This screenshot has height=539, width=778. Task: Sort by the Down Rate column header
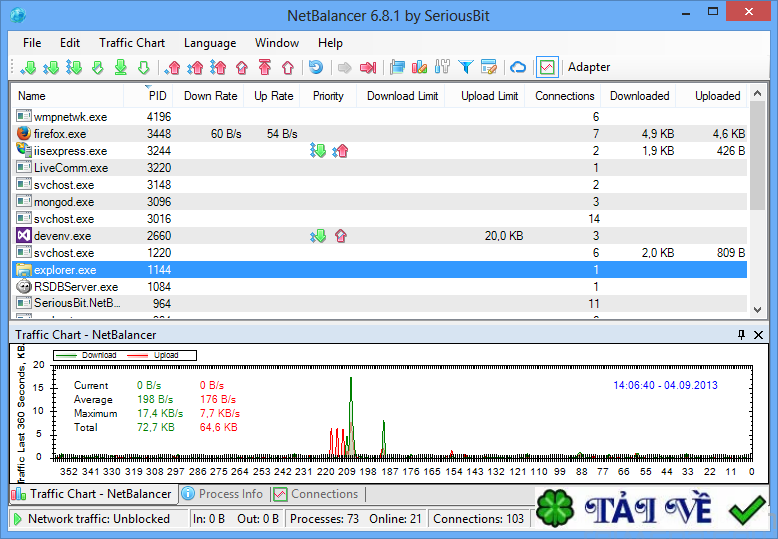[211, 96]
